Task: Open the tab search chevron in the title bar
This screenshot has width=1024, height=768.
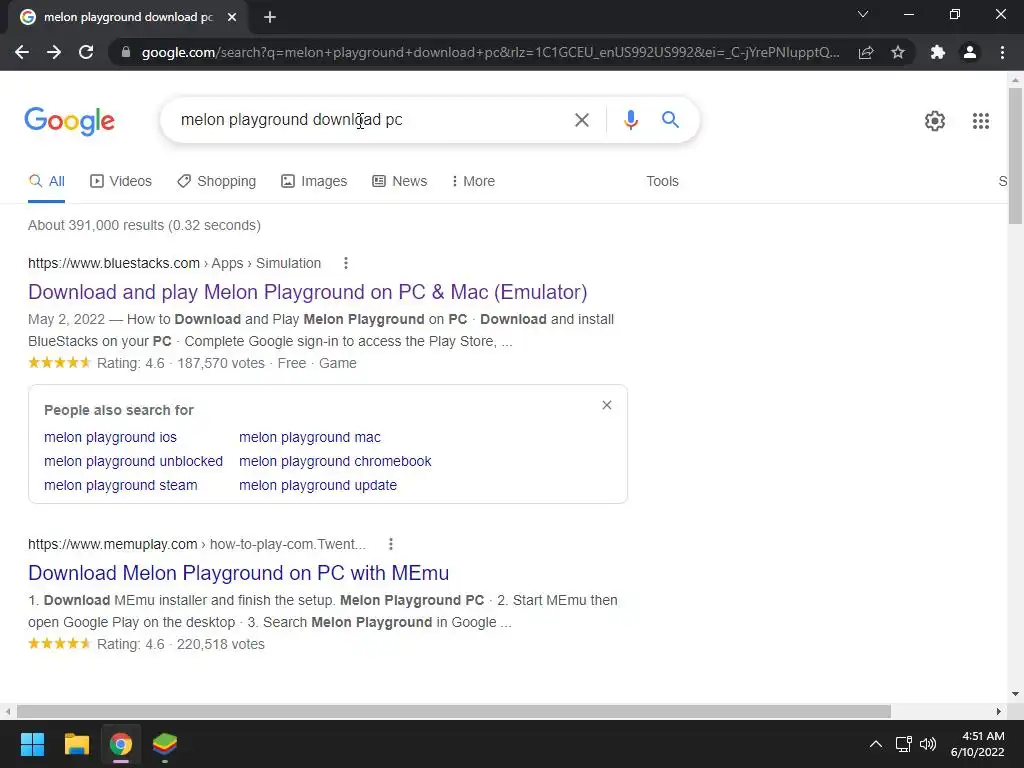Action: [863, 14]
